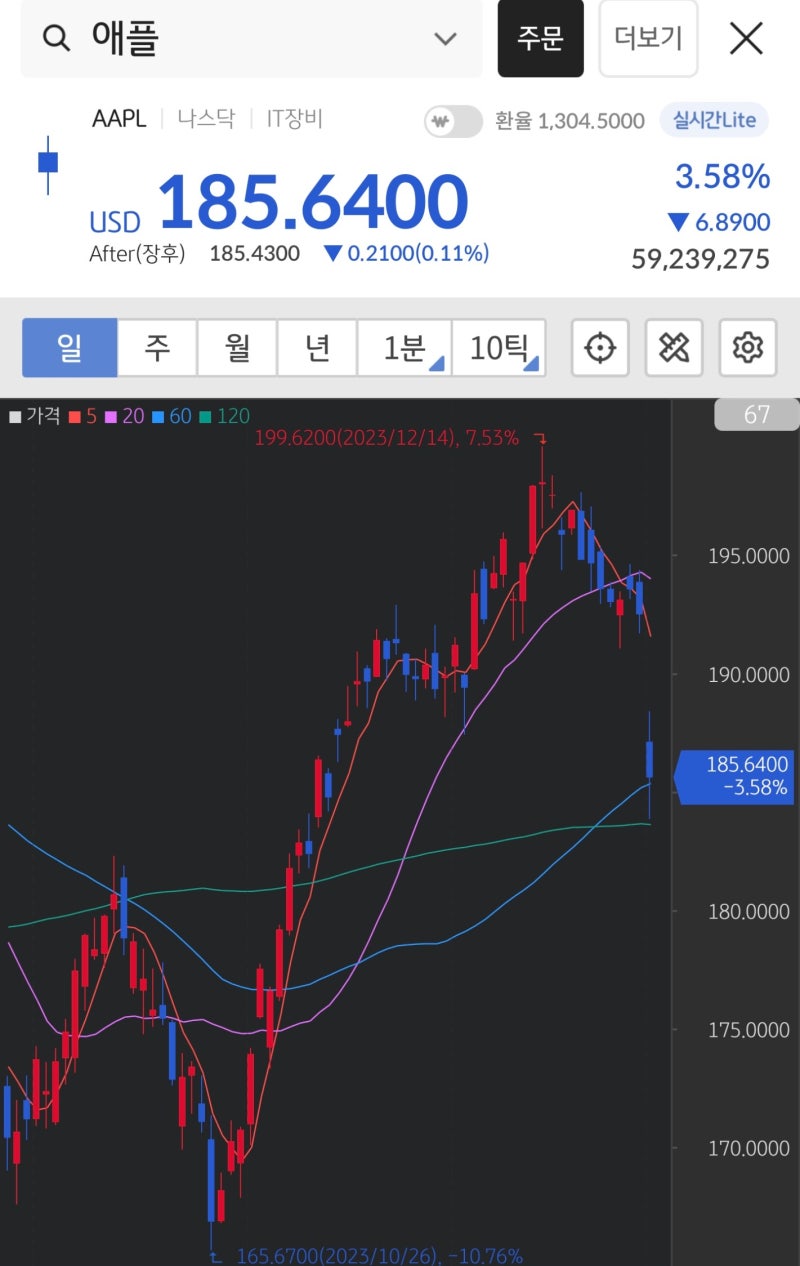800x1266 pixels.
Task: Activate the crosshair target tool
Action: [600, 348]
